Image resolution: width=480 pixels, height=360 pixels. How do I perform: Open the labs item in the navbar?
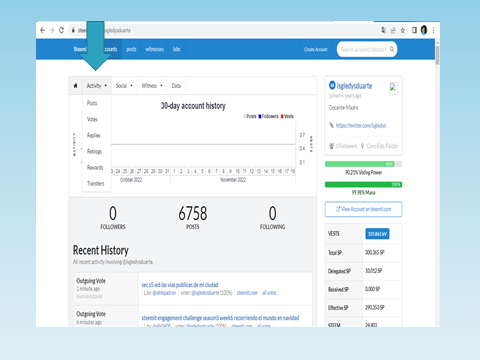tap(177, 49)
